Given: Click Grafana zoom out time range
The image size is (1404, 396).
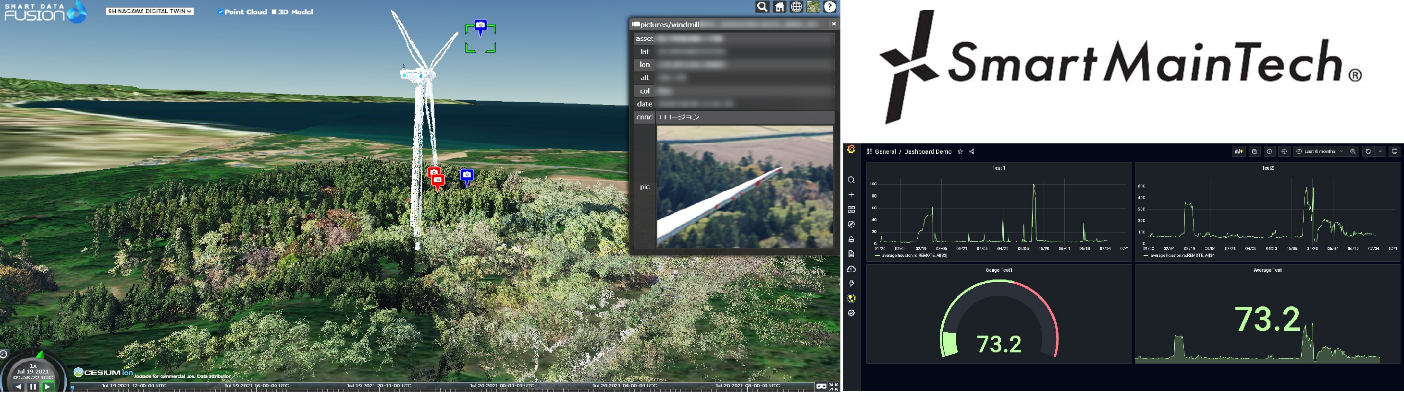Looking at the screenshot, I should tap(1353, 151).
